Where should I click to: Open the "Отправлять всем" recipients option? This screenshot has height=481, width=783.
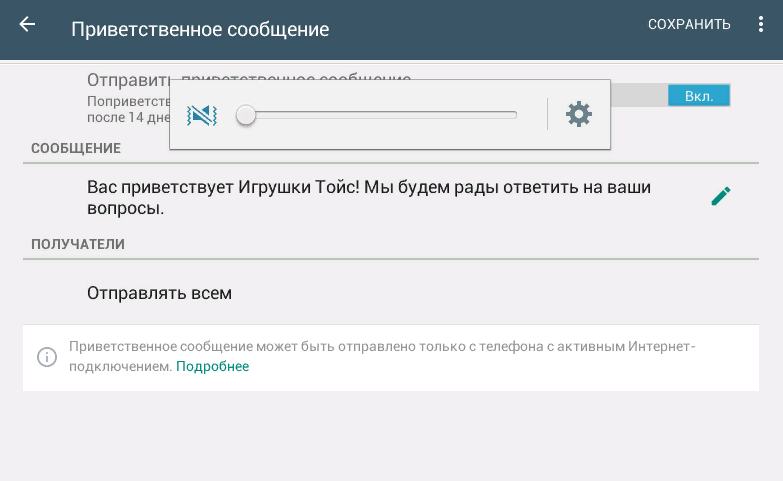[159, 293]
